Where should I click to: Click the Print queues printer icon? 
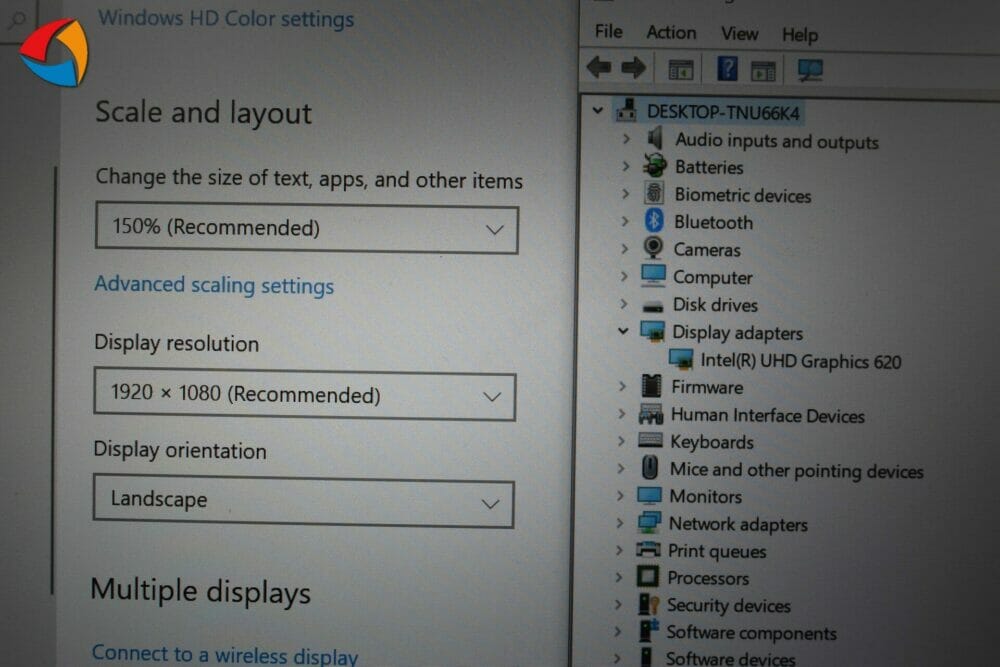pyautogui.click(x=648, y=549)
